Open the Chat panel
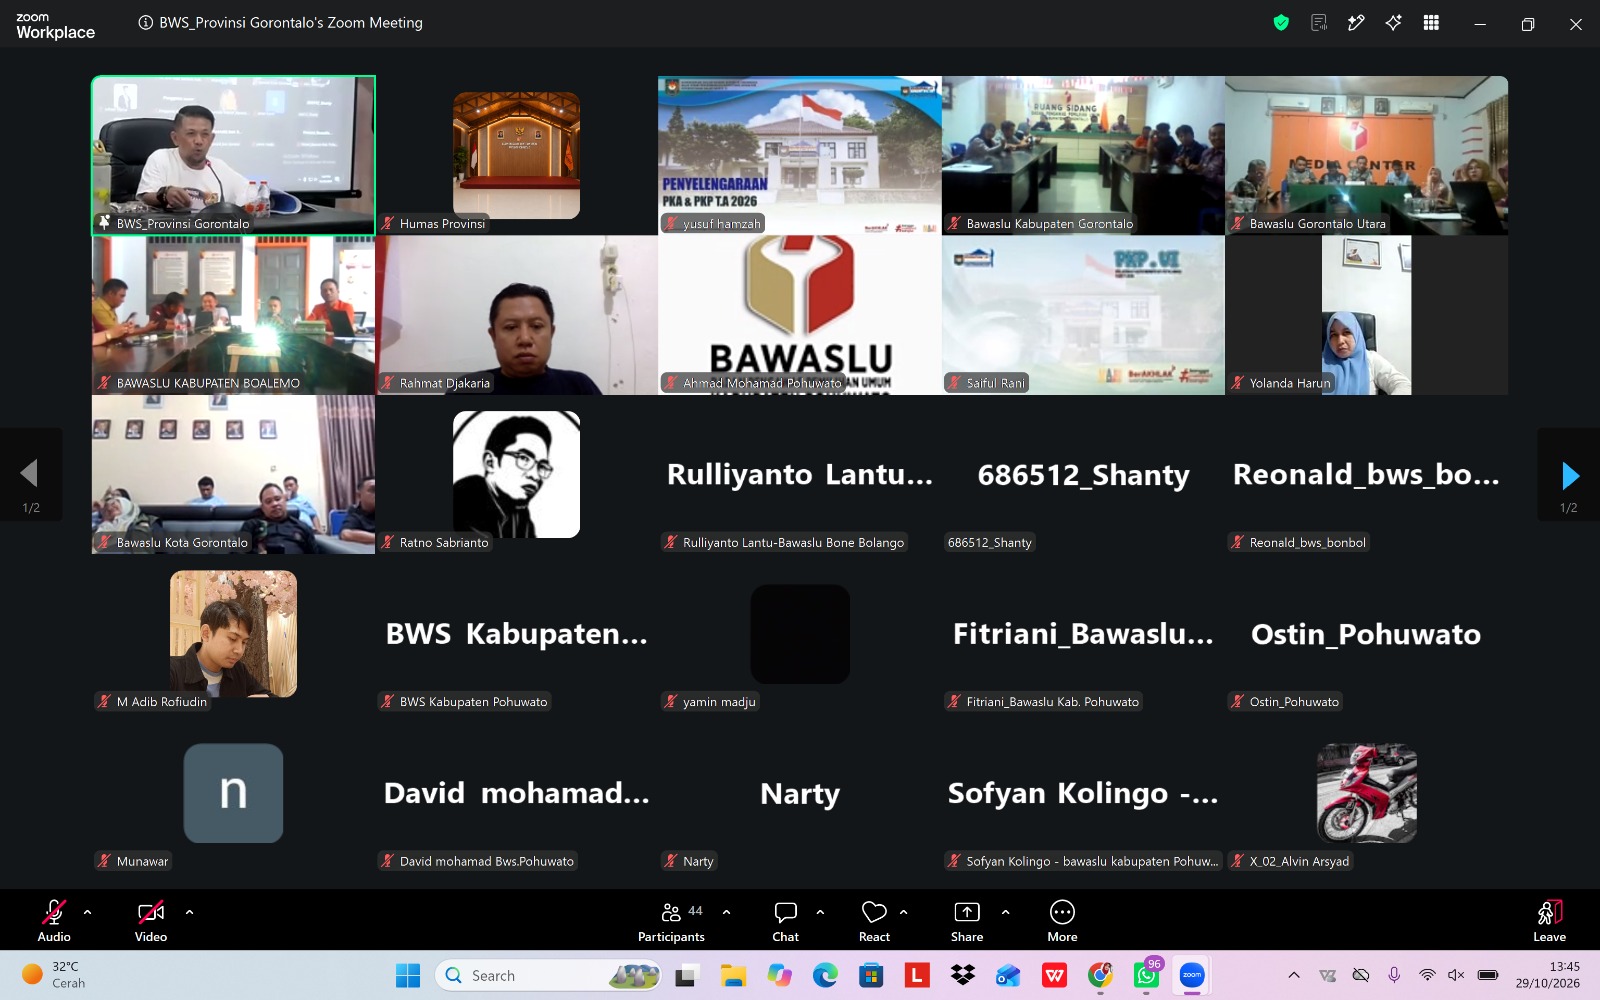 click(786, 921)
